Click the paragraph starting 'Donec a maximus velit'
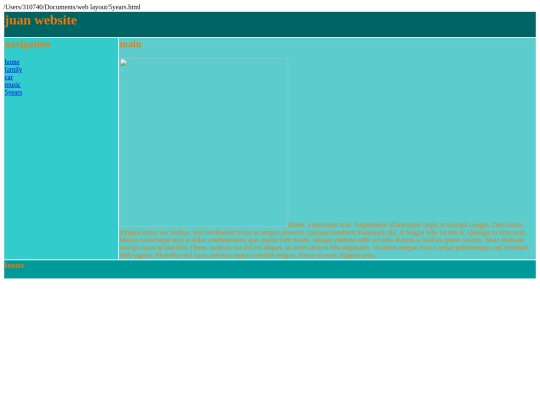The width and height of the screenshot is (540, 405). point(324,240)
